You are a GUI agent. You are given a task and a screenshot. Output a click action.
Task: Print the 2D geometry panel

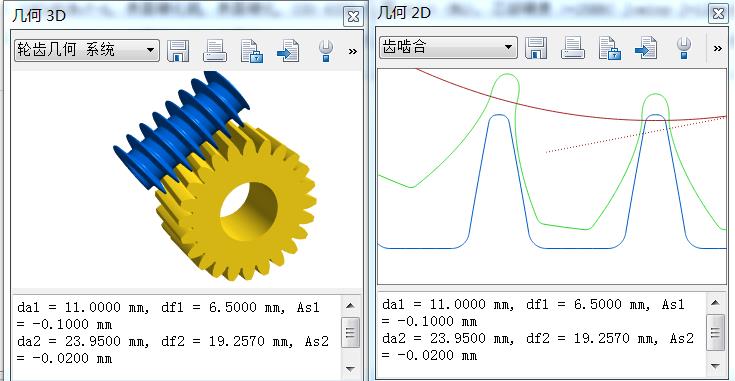(572, 48)
